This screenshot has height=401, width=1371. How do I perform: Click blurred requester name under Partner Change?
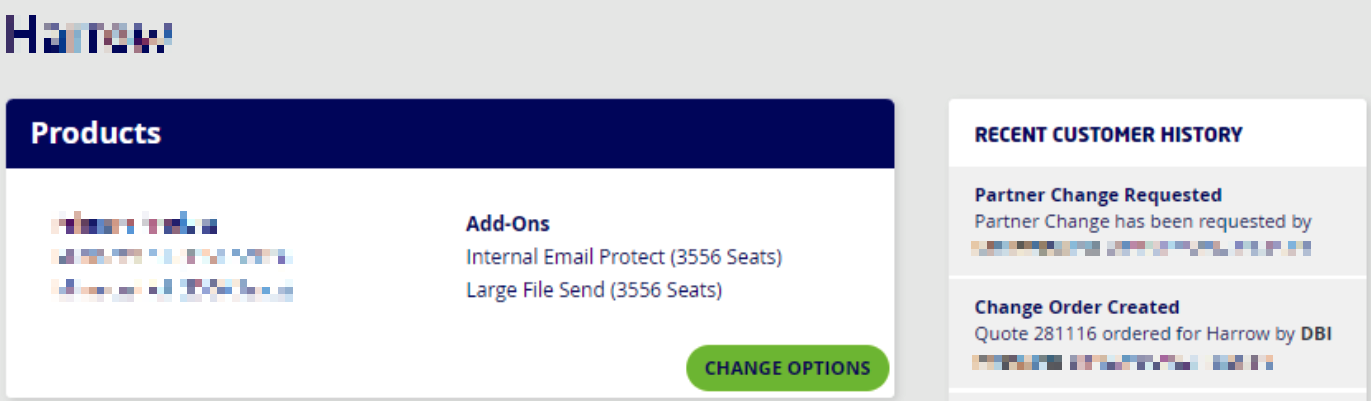click(x=1140, y=246)
